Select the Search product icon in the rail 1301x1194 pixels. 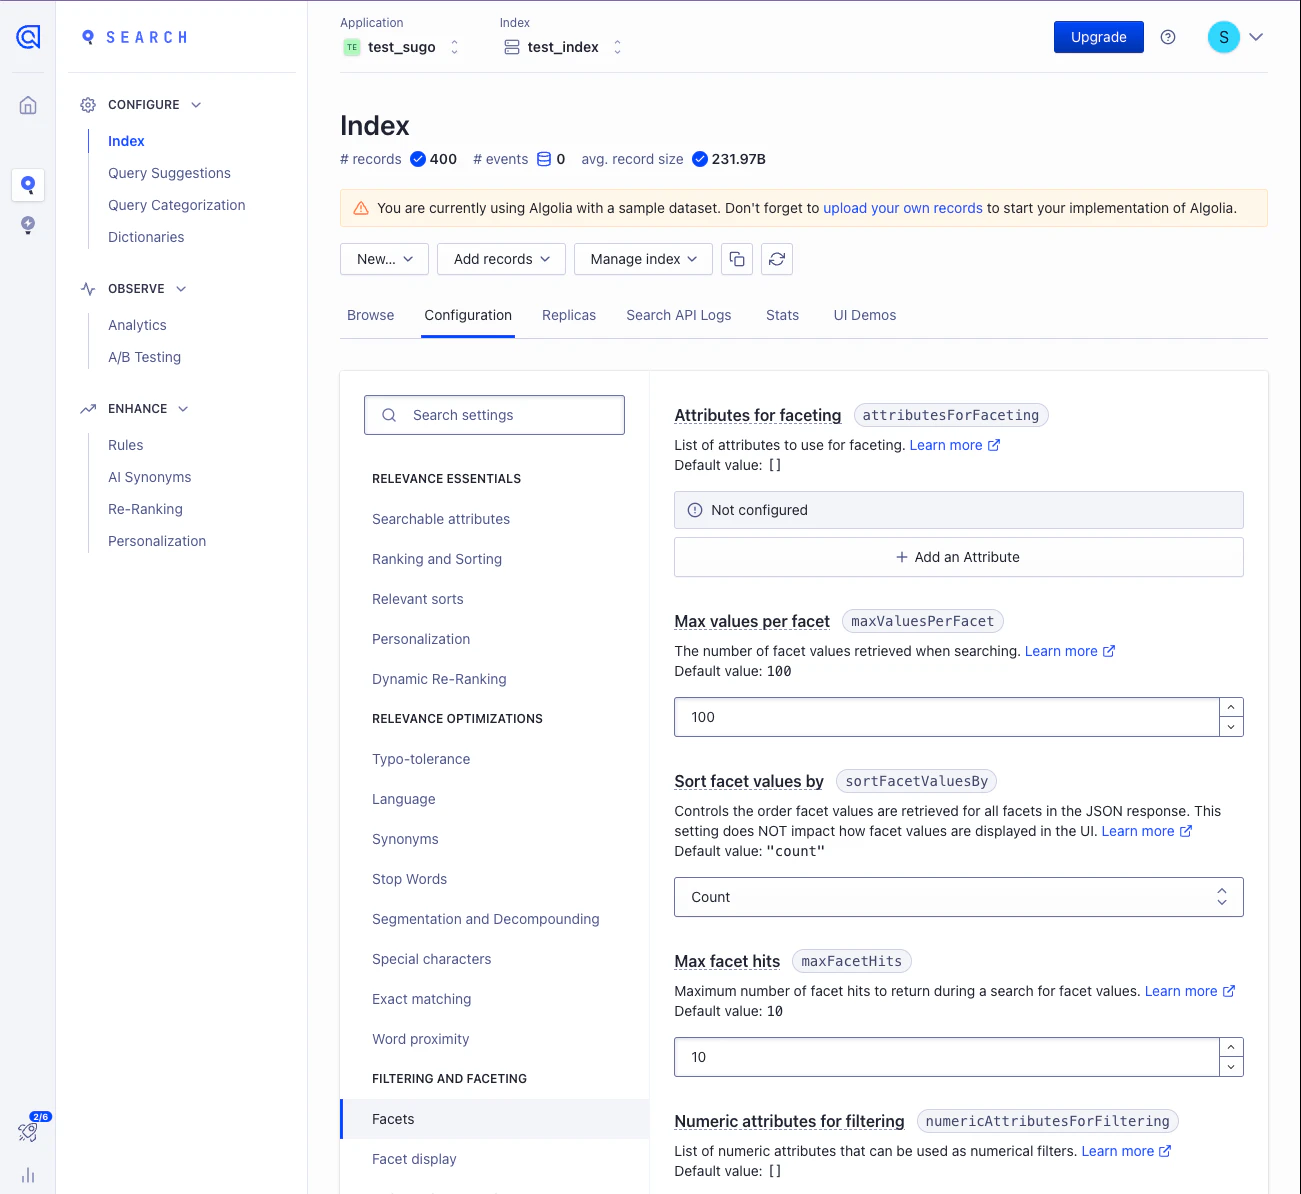(x=28, y=185)
